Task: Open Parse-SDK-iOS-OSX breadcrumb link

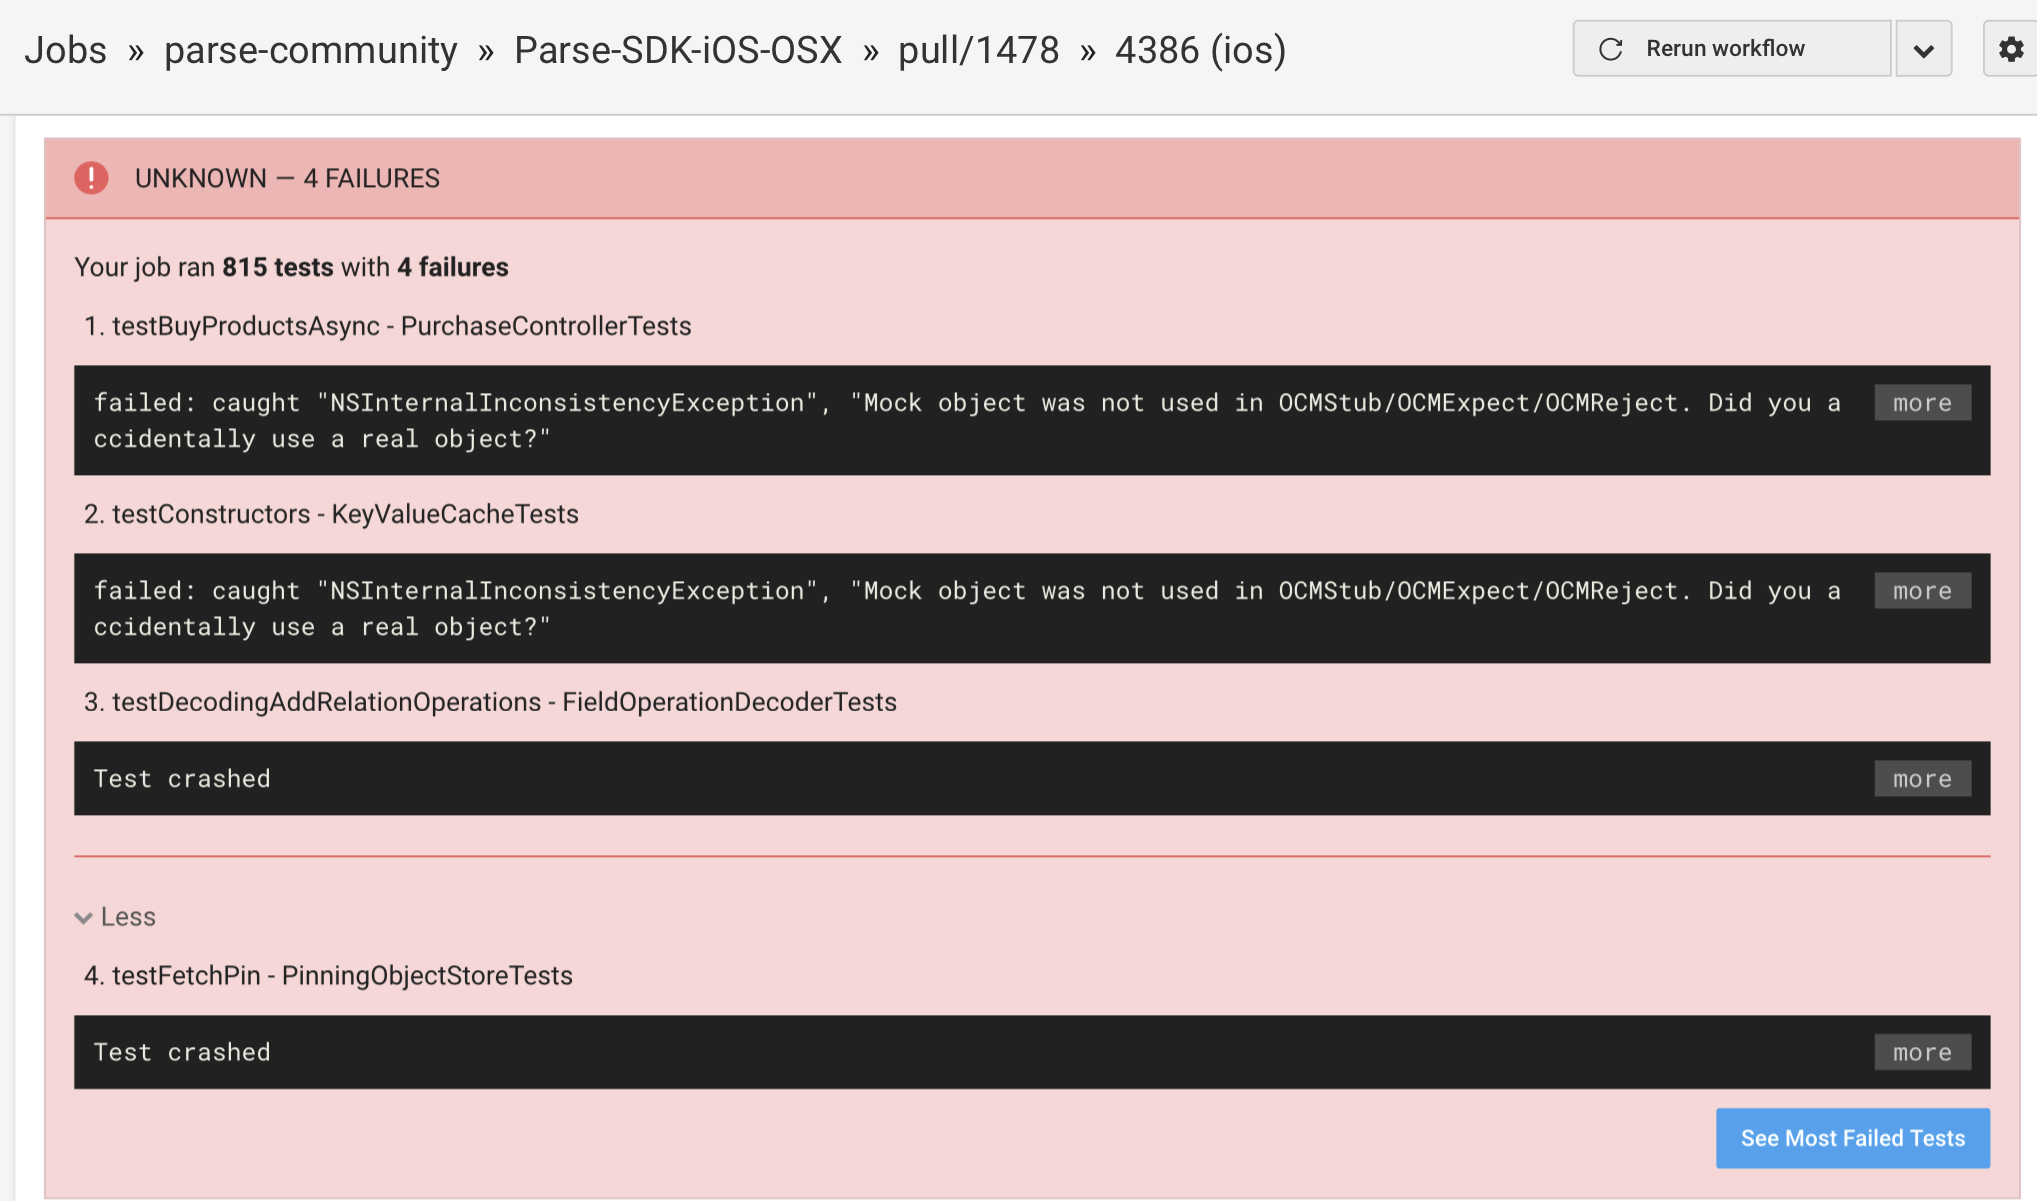Action: (x=677, y=50)
